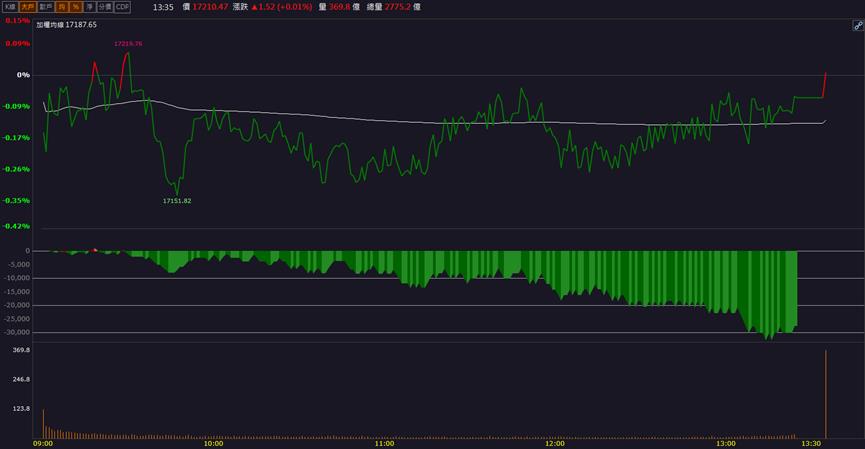The image size is (865, 449).
Task: Toggle the 均 average line button
Action: 62,7
